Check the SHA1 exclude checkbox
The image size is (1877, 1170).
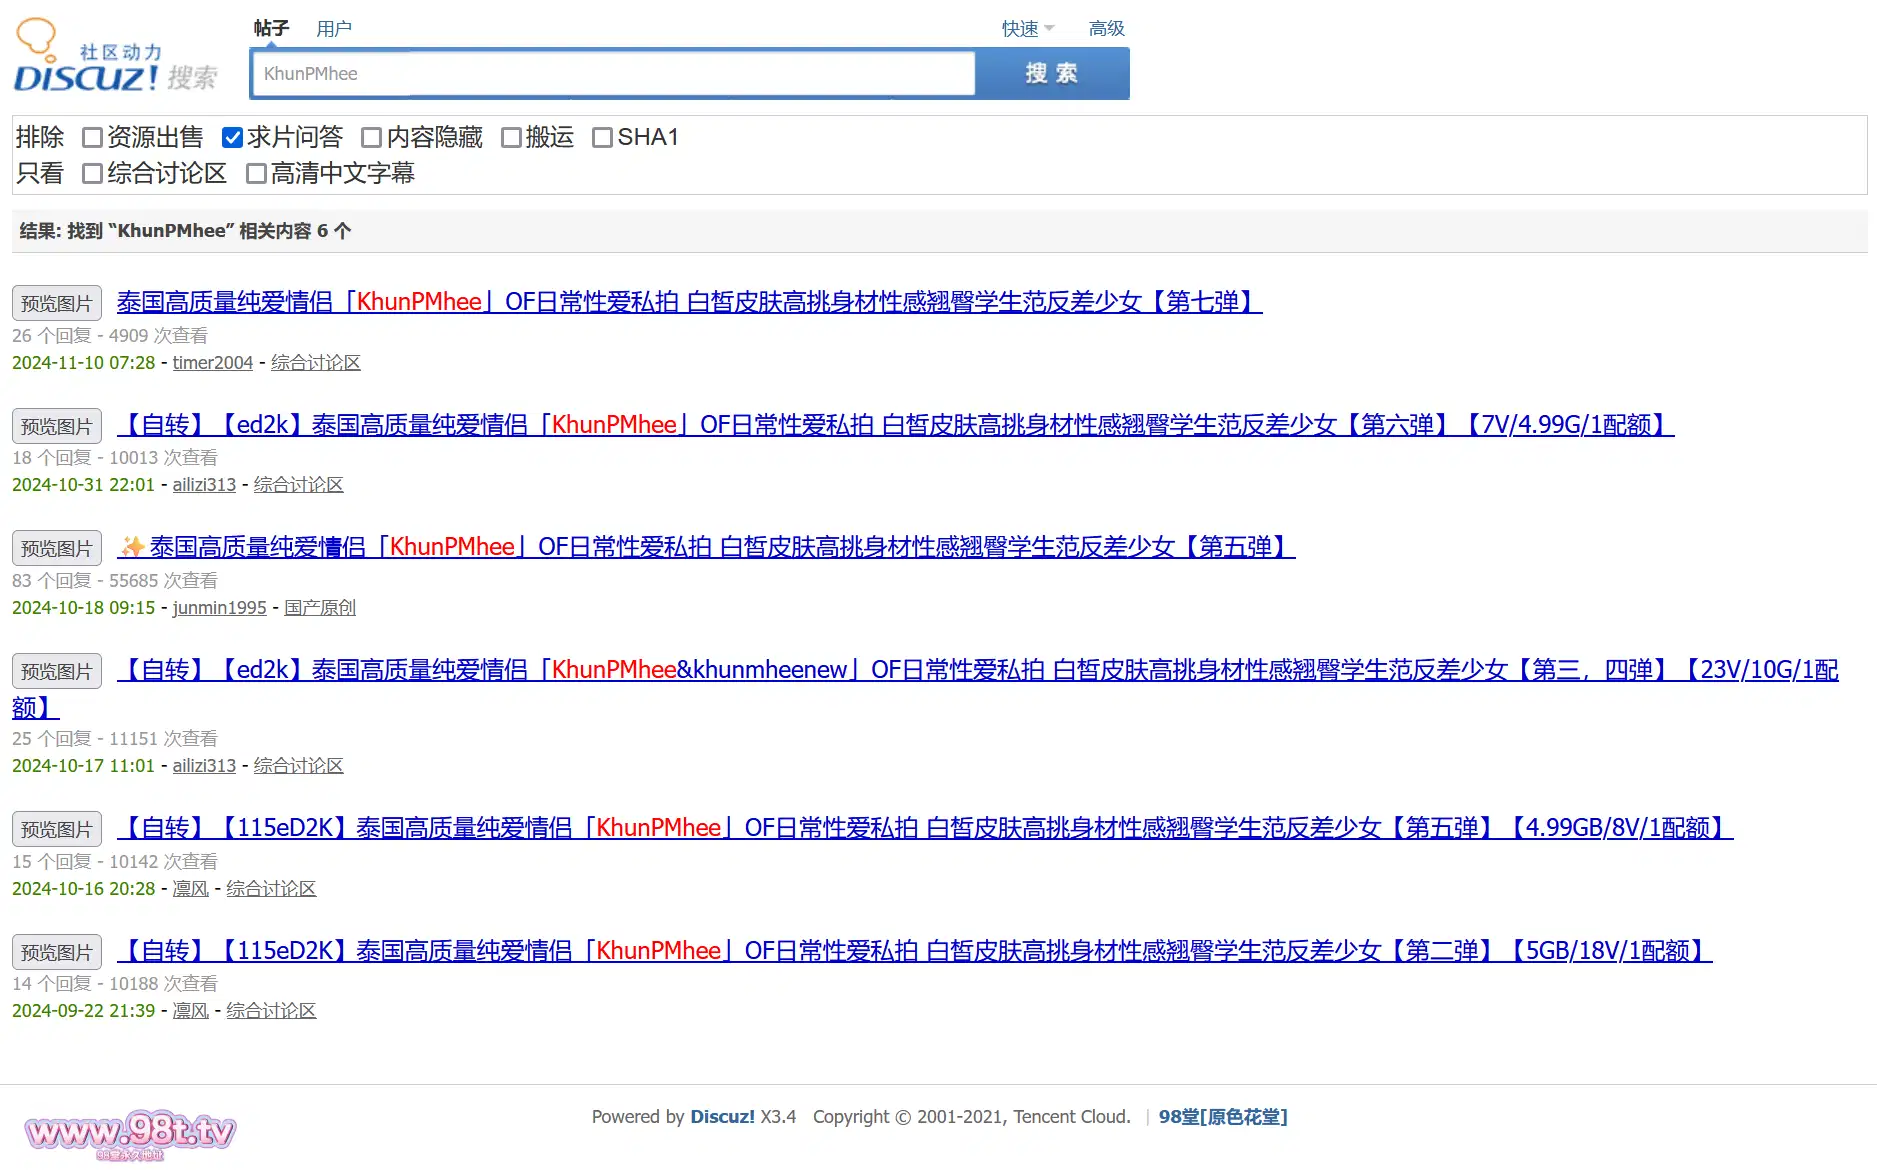(602, 137)
